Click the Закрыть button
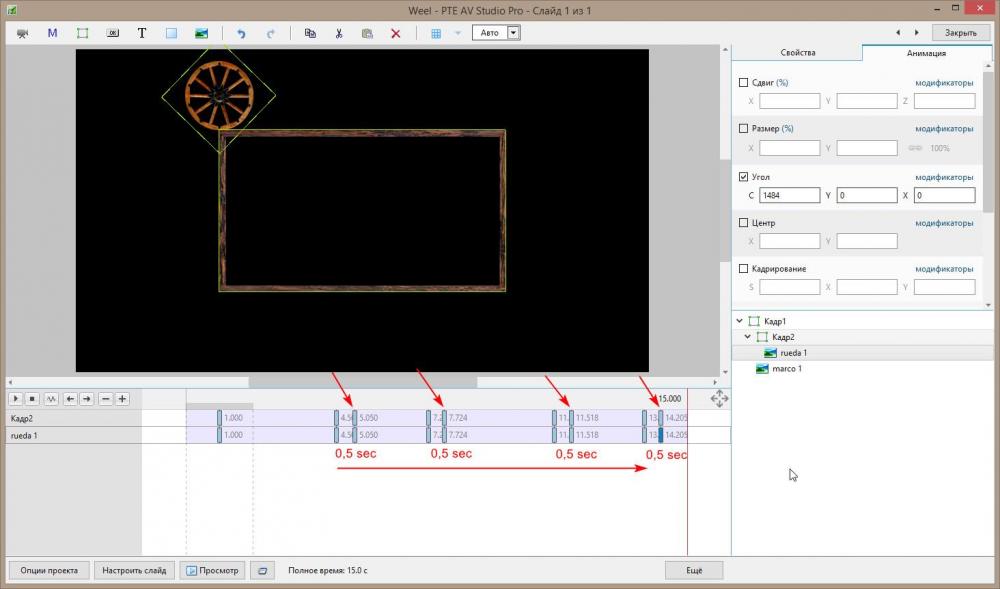Image resolution: width=1000 pixels, height=589 pixels. tap(960, 33)
